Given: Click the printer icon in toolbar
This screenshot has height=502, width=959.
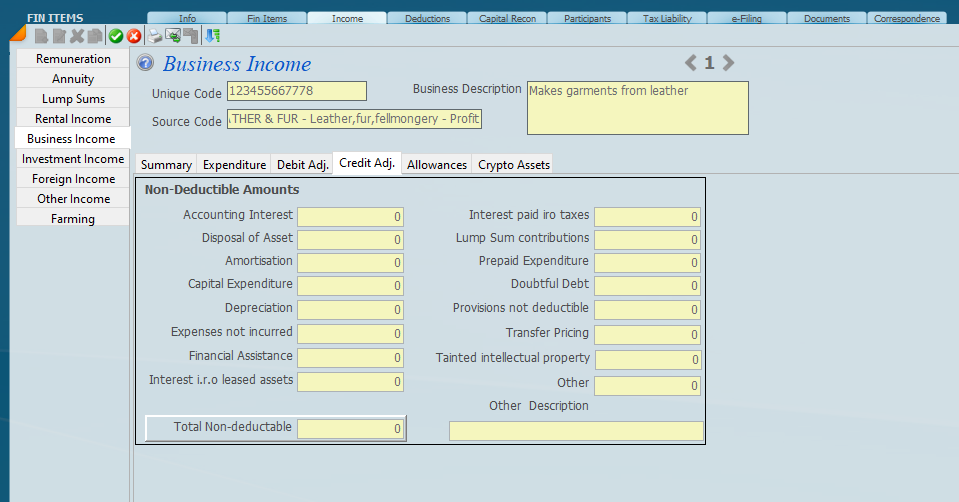Looking at the screenshot, I should pyautogui.click(x=156, y=36).
